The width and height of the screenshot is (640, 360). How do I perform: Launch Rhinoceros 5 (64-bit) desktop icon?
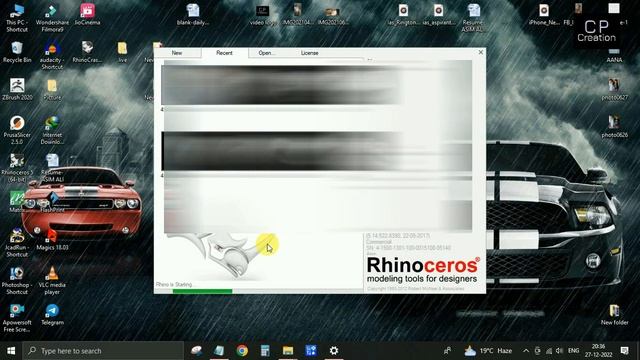click(x=17, y=168)
